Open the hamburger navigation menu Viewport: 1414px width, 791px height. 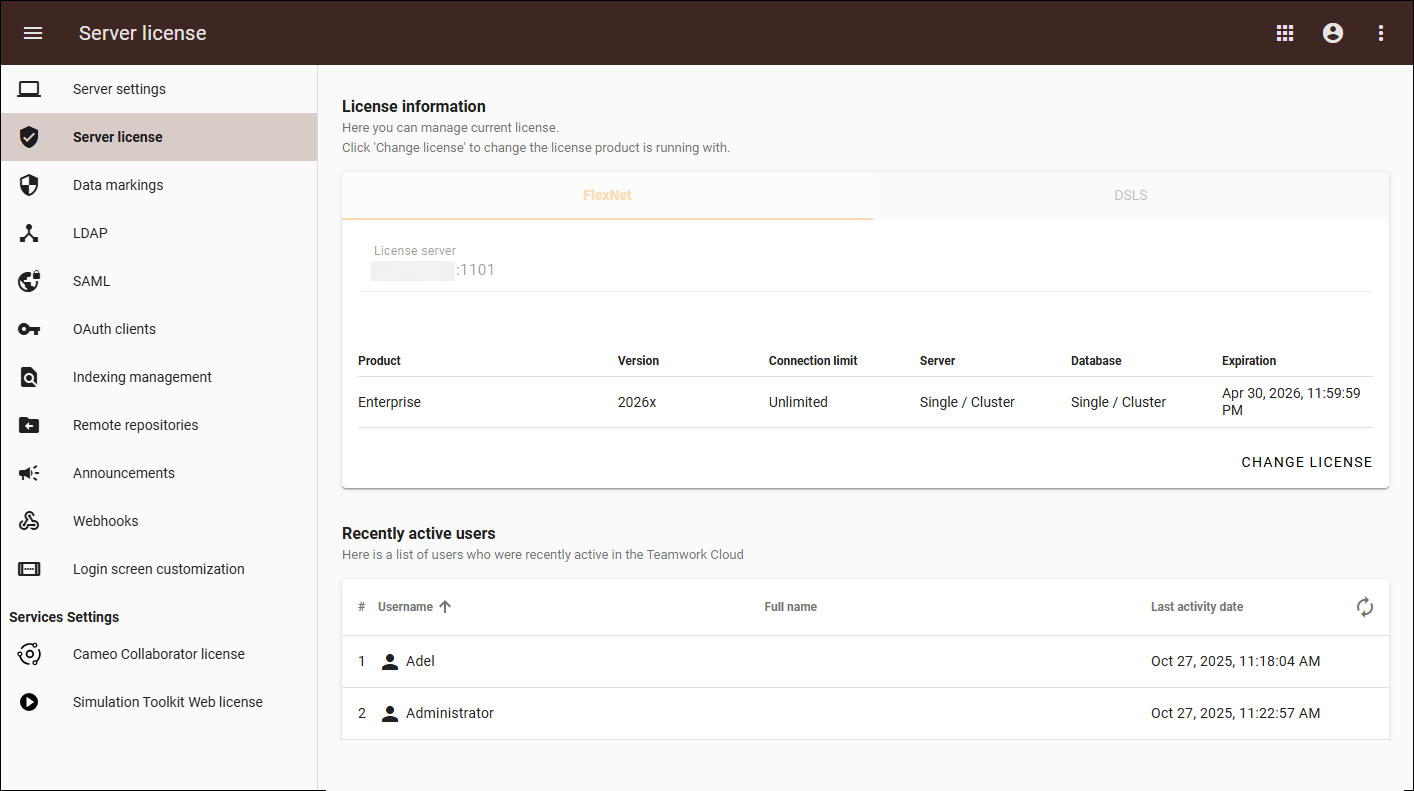click(33, 33)
